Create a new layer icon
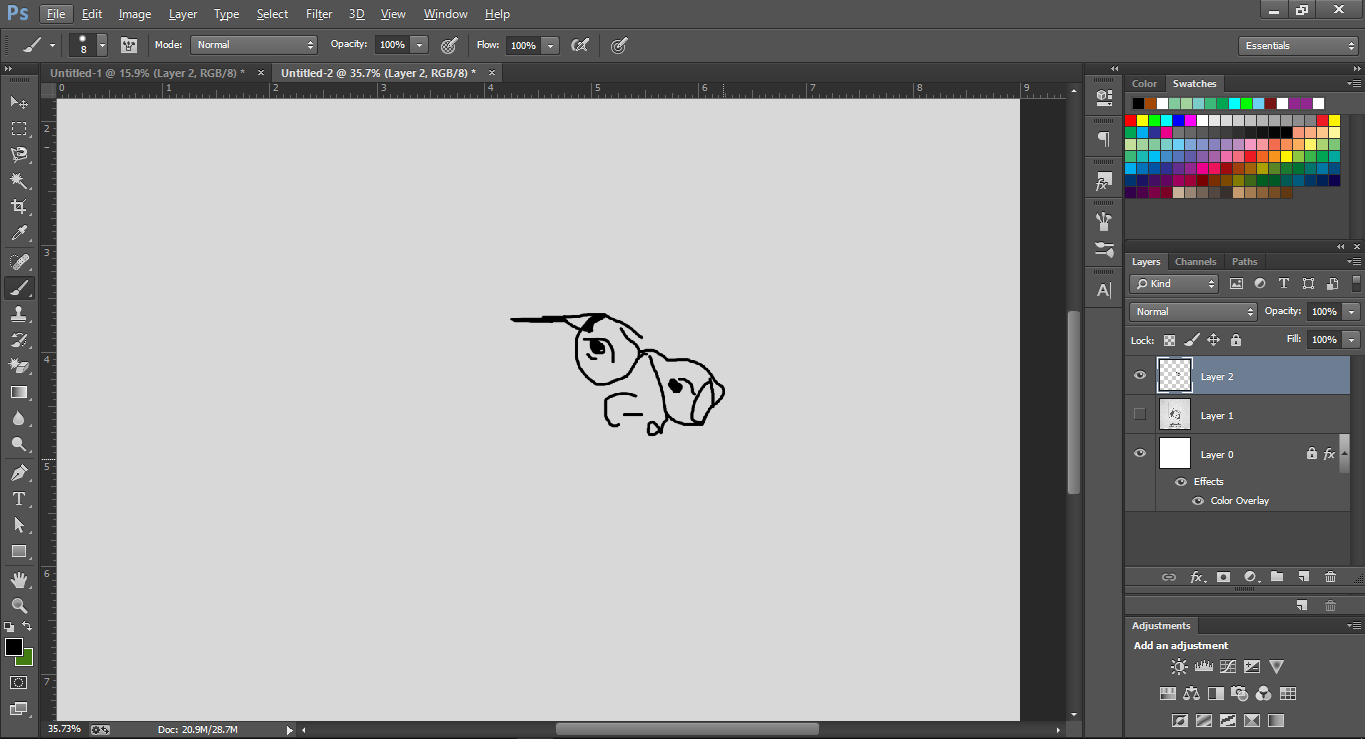1365x739 pixels. point(1303,577)
